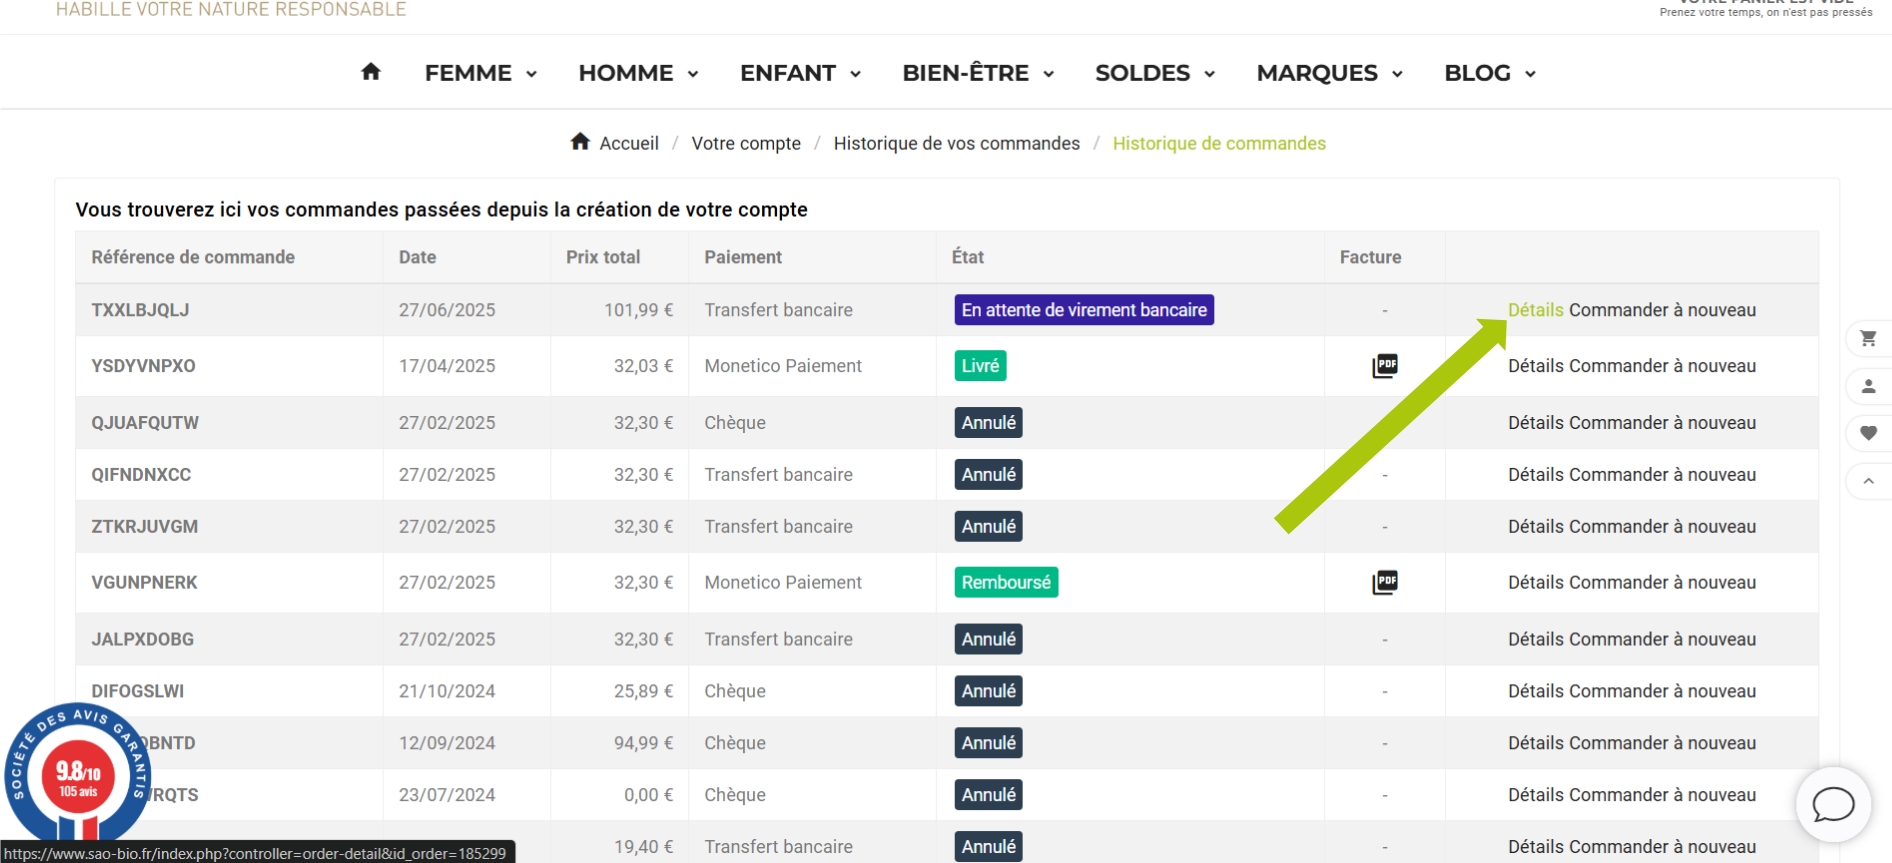Expand the HOMME menu dropdown

[x=638, y=73]
